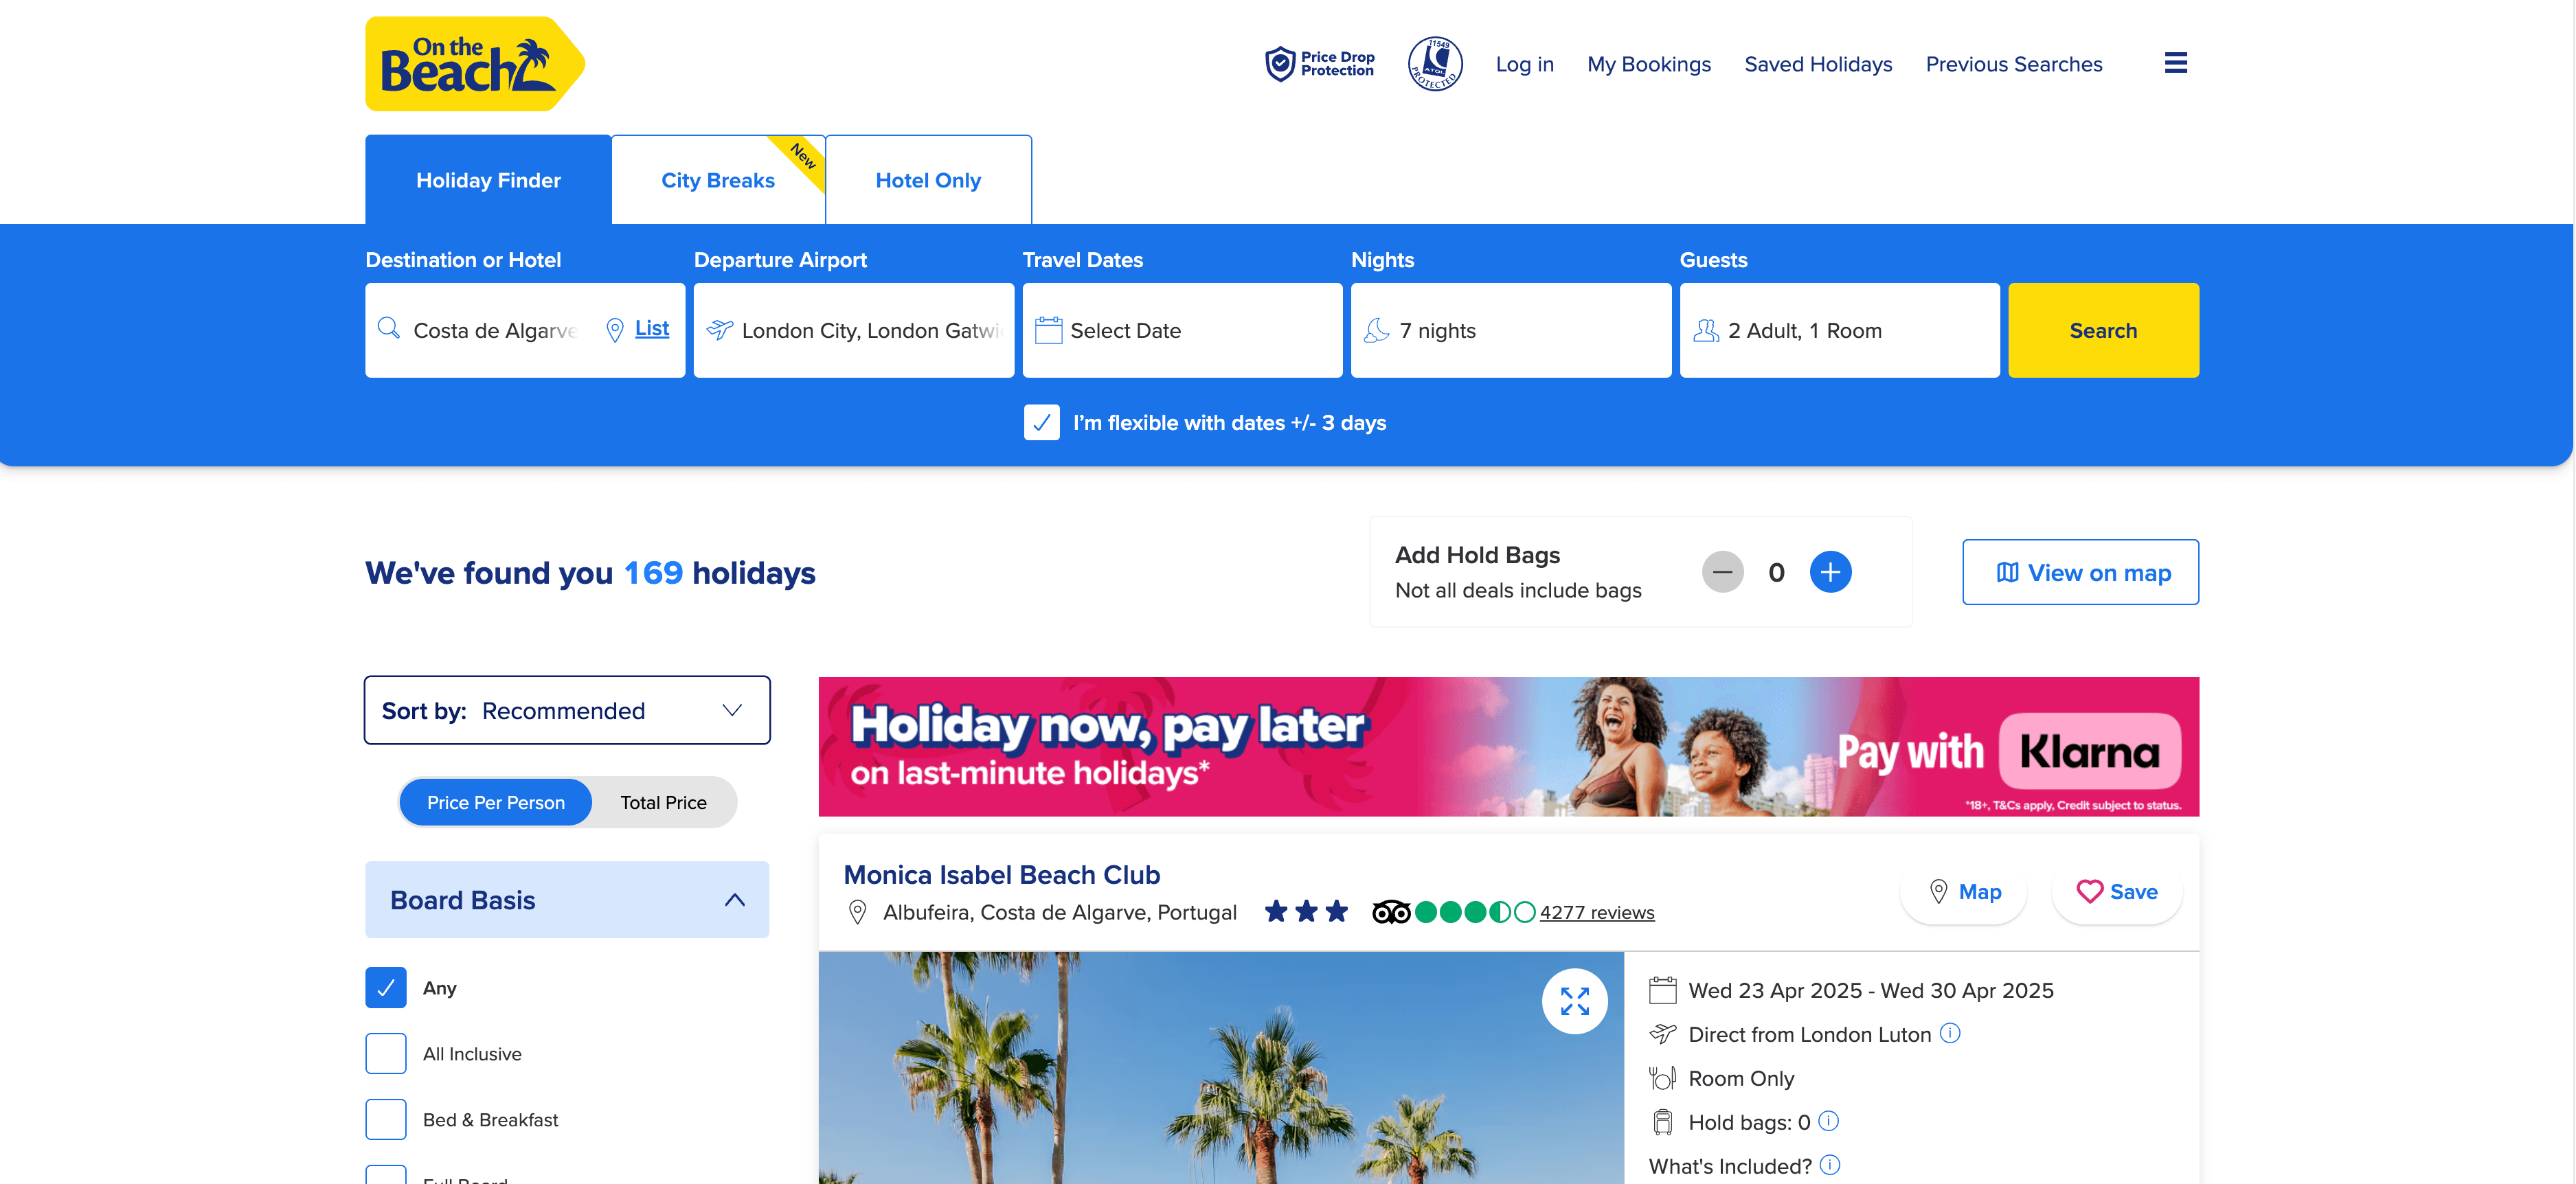Switch pricing to Total Price
Viewport: 2576px width, 1184px height.
tap(663, 802)
